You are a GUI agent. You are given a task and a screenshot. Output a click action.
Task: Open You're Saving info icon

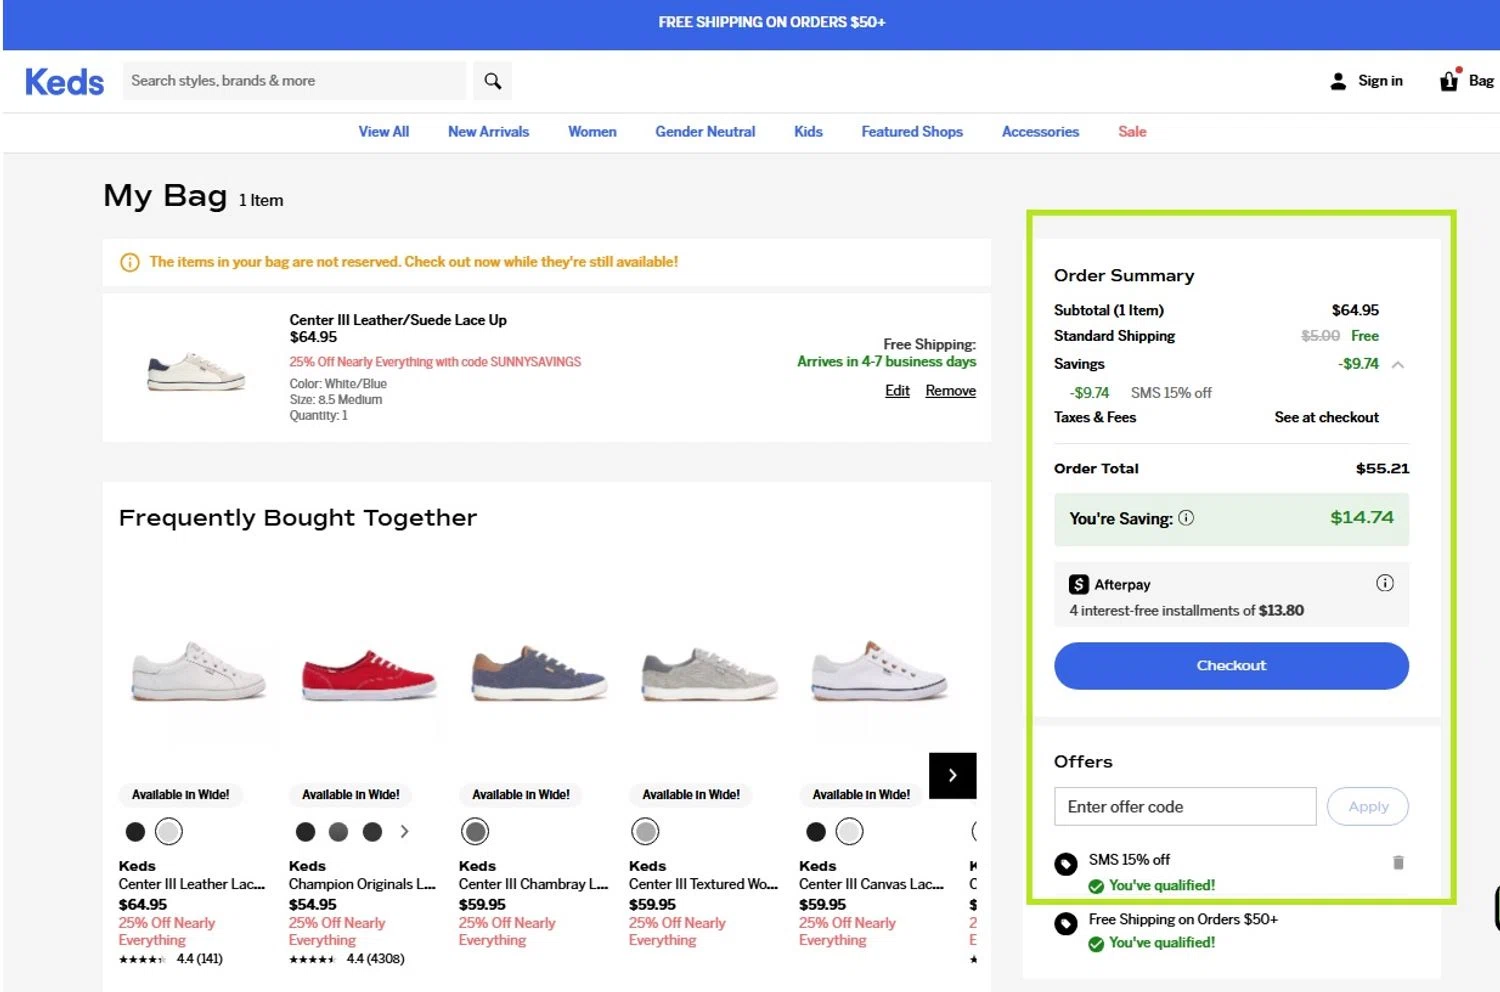coord(1186,518)
